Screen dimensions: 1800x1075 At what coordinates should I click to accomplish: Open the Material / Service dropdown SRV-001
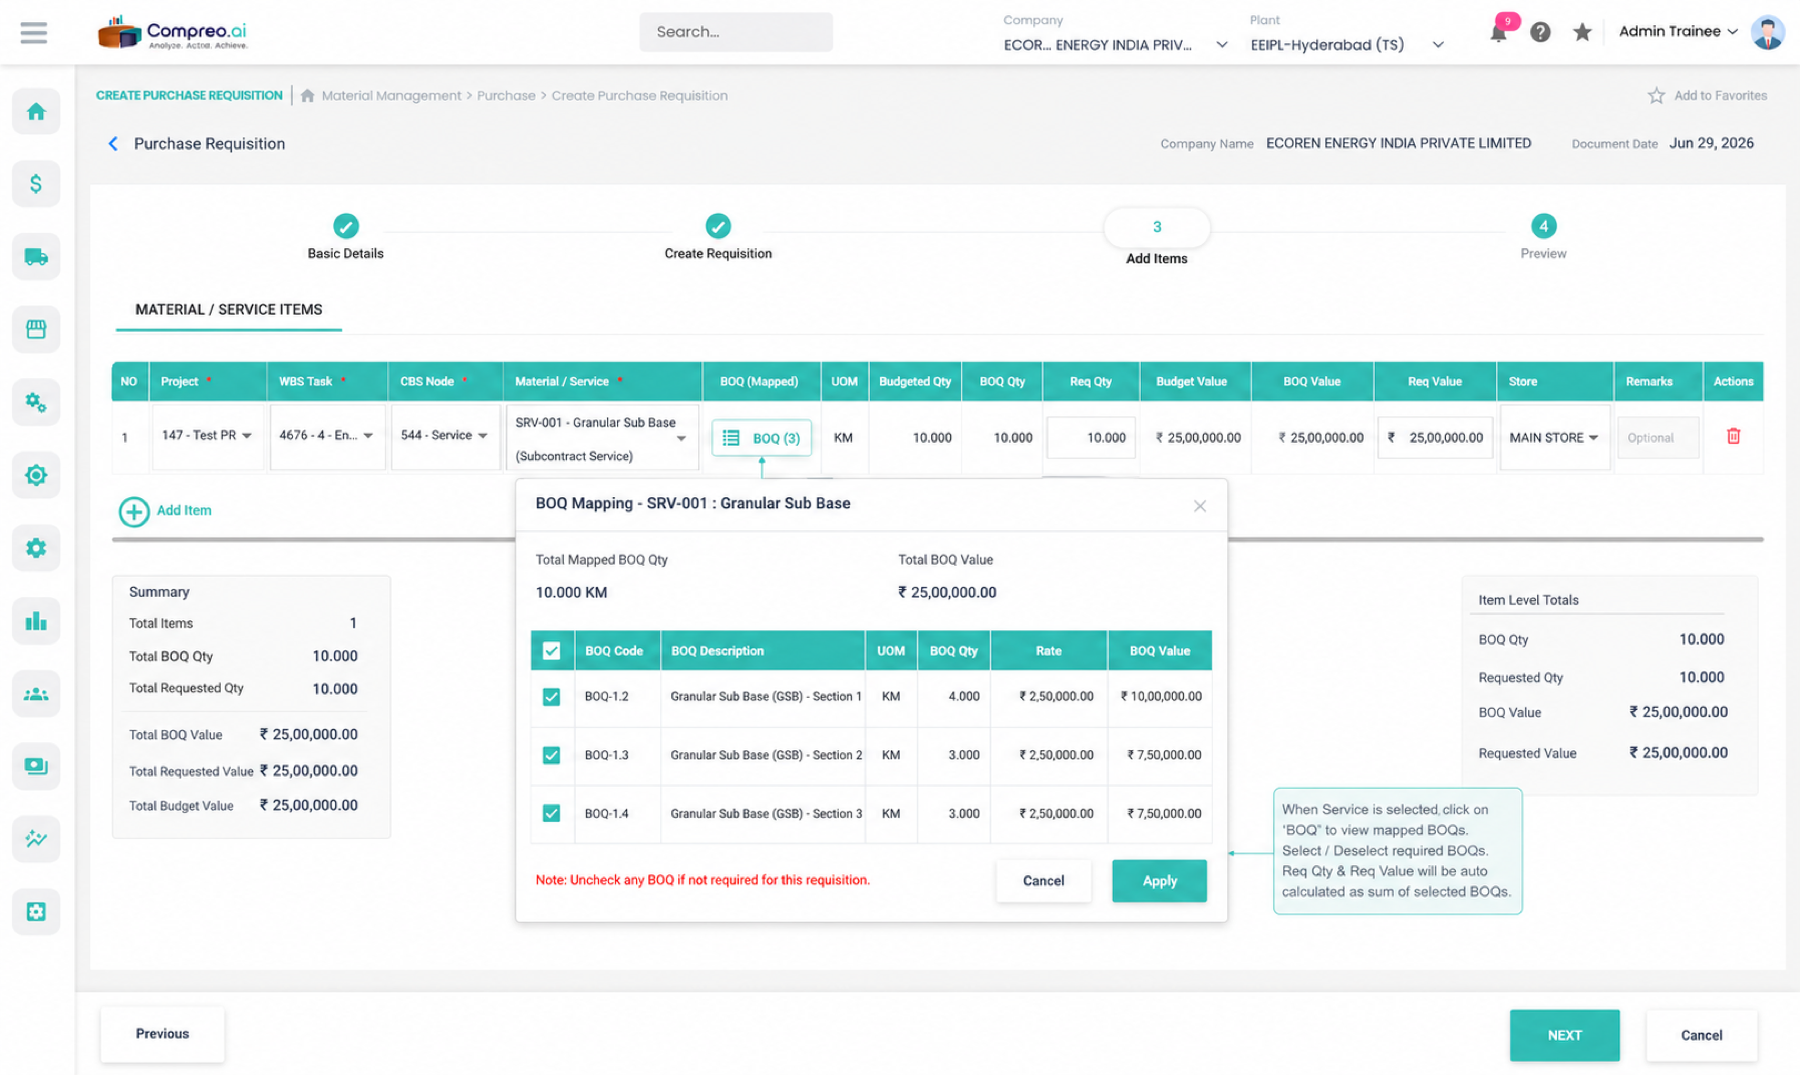(x=601, y=438)
